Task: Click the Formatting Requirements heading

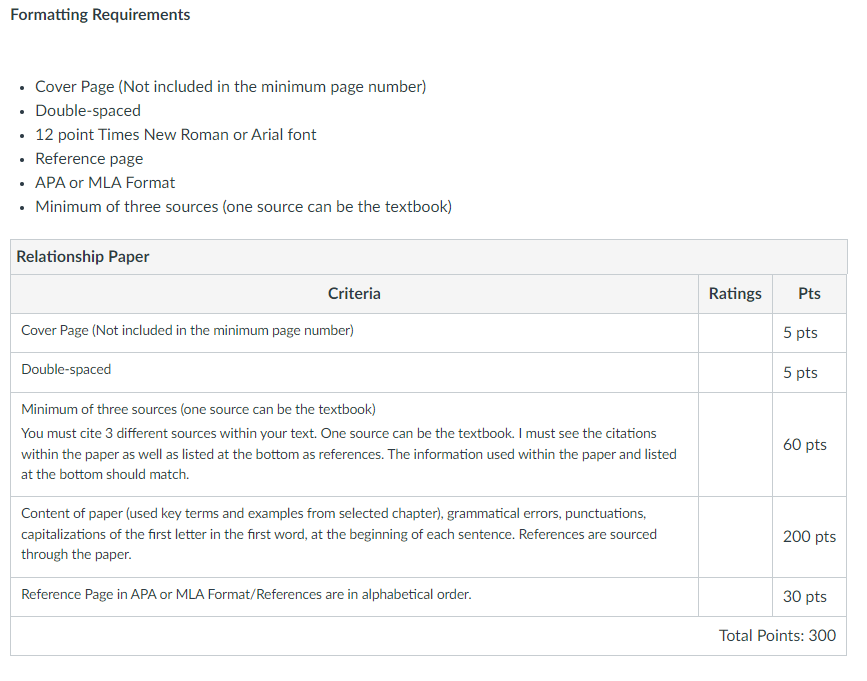Action: [x=100, y=14]
